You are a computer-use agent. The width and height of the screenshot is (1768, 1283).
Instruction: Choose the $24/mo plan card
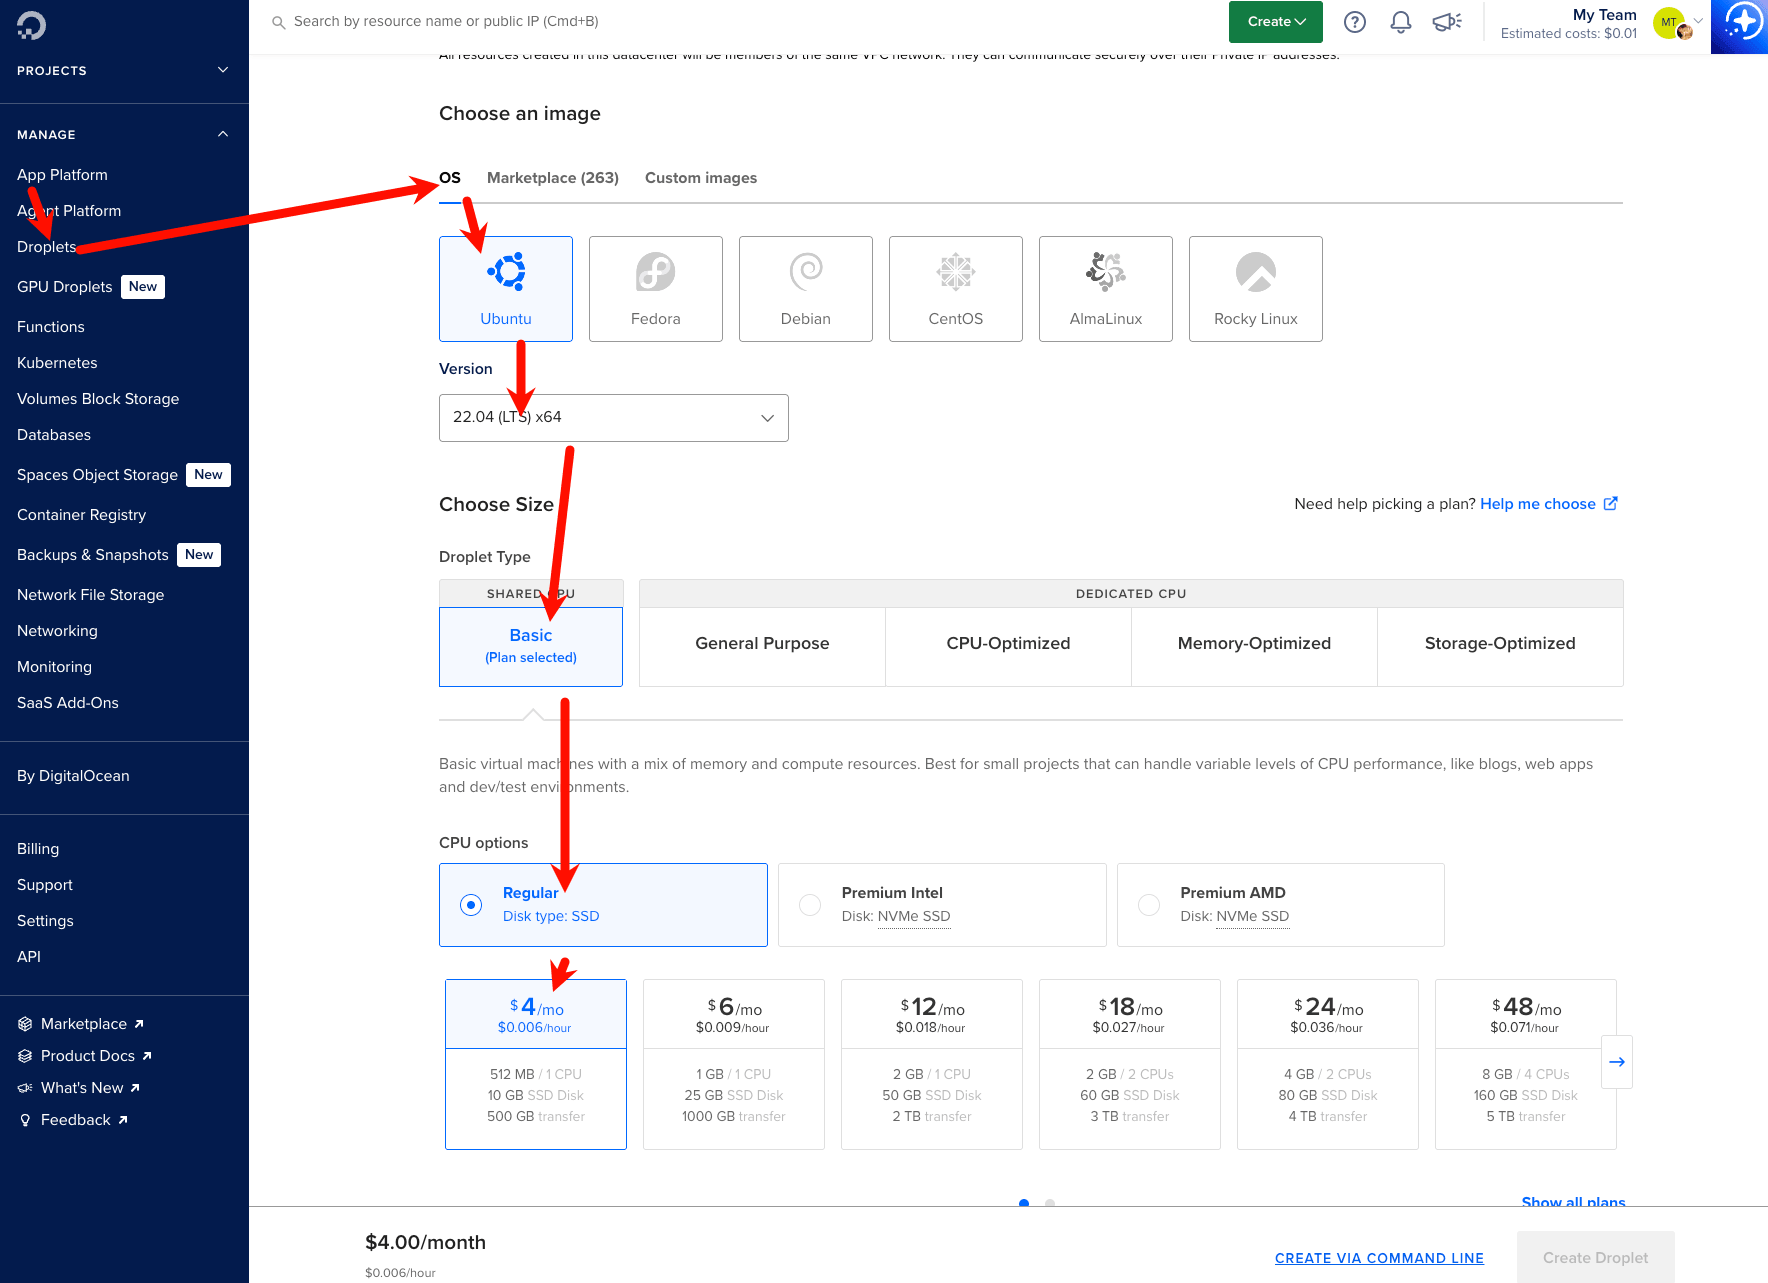[1328, 1064]
